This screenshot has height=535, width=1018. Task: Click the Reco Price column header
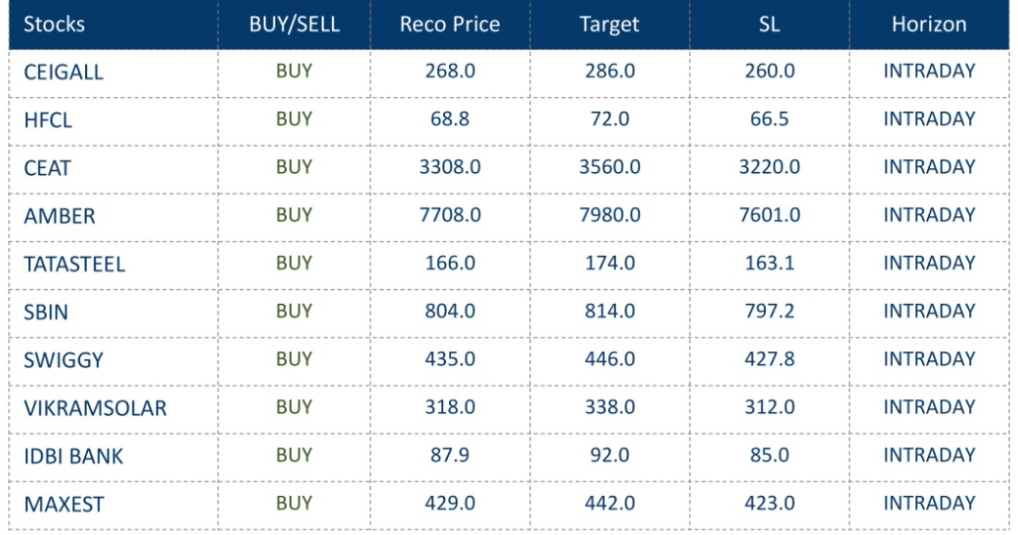tap(449, 25)
